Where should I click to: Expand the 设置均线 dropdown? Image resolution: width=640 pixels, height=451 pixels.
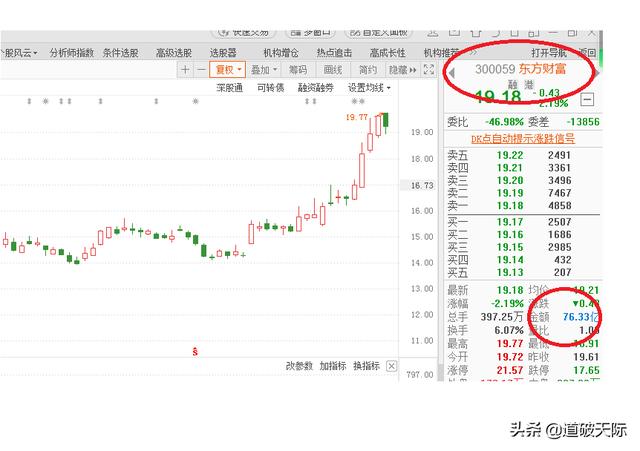369,88
